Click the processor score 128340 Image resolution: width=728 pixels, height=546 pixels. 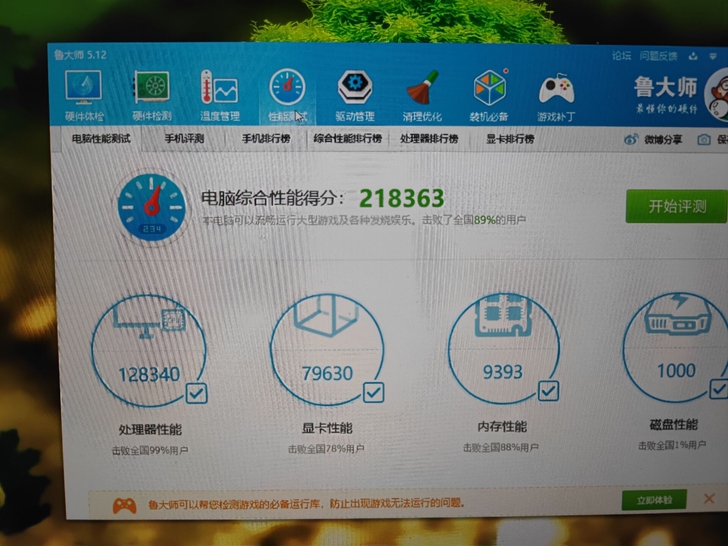149,374
